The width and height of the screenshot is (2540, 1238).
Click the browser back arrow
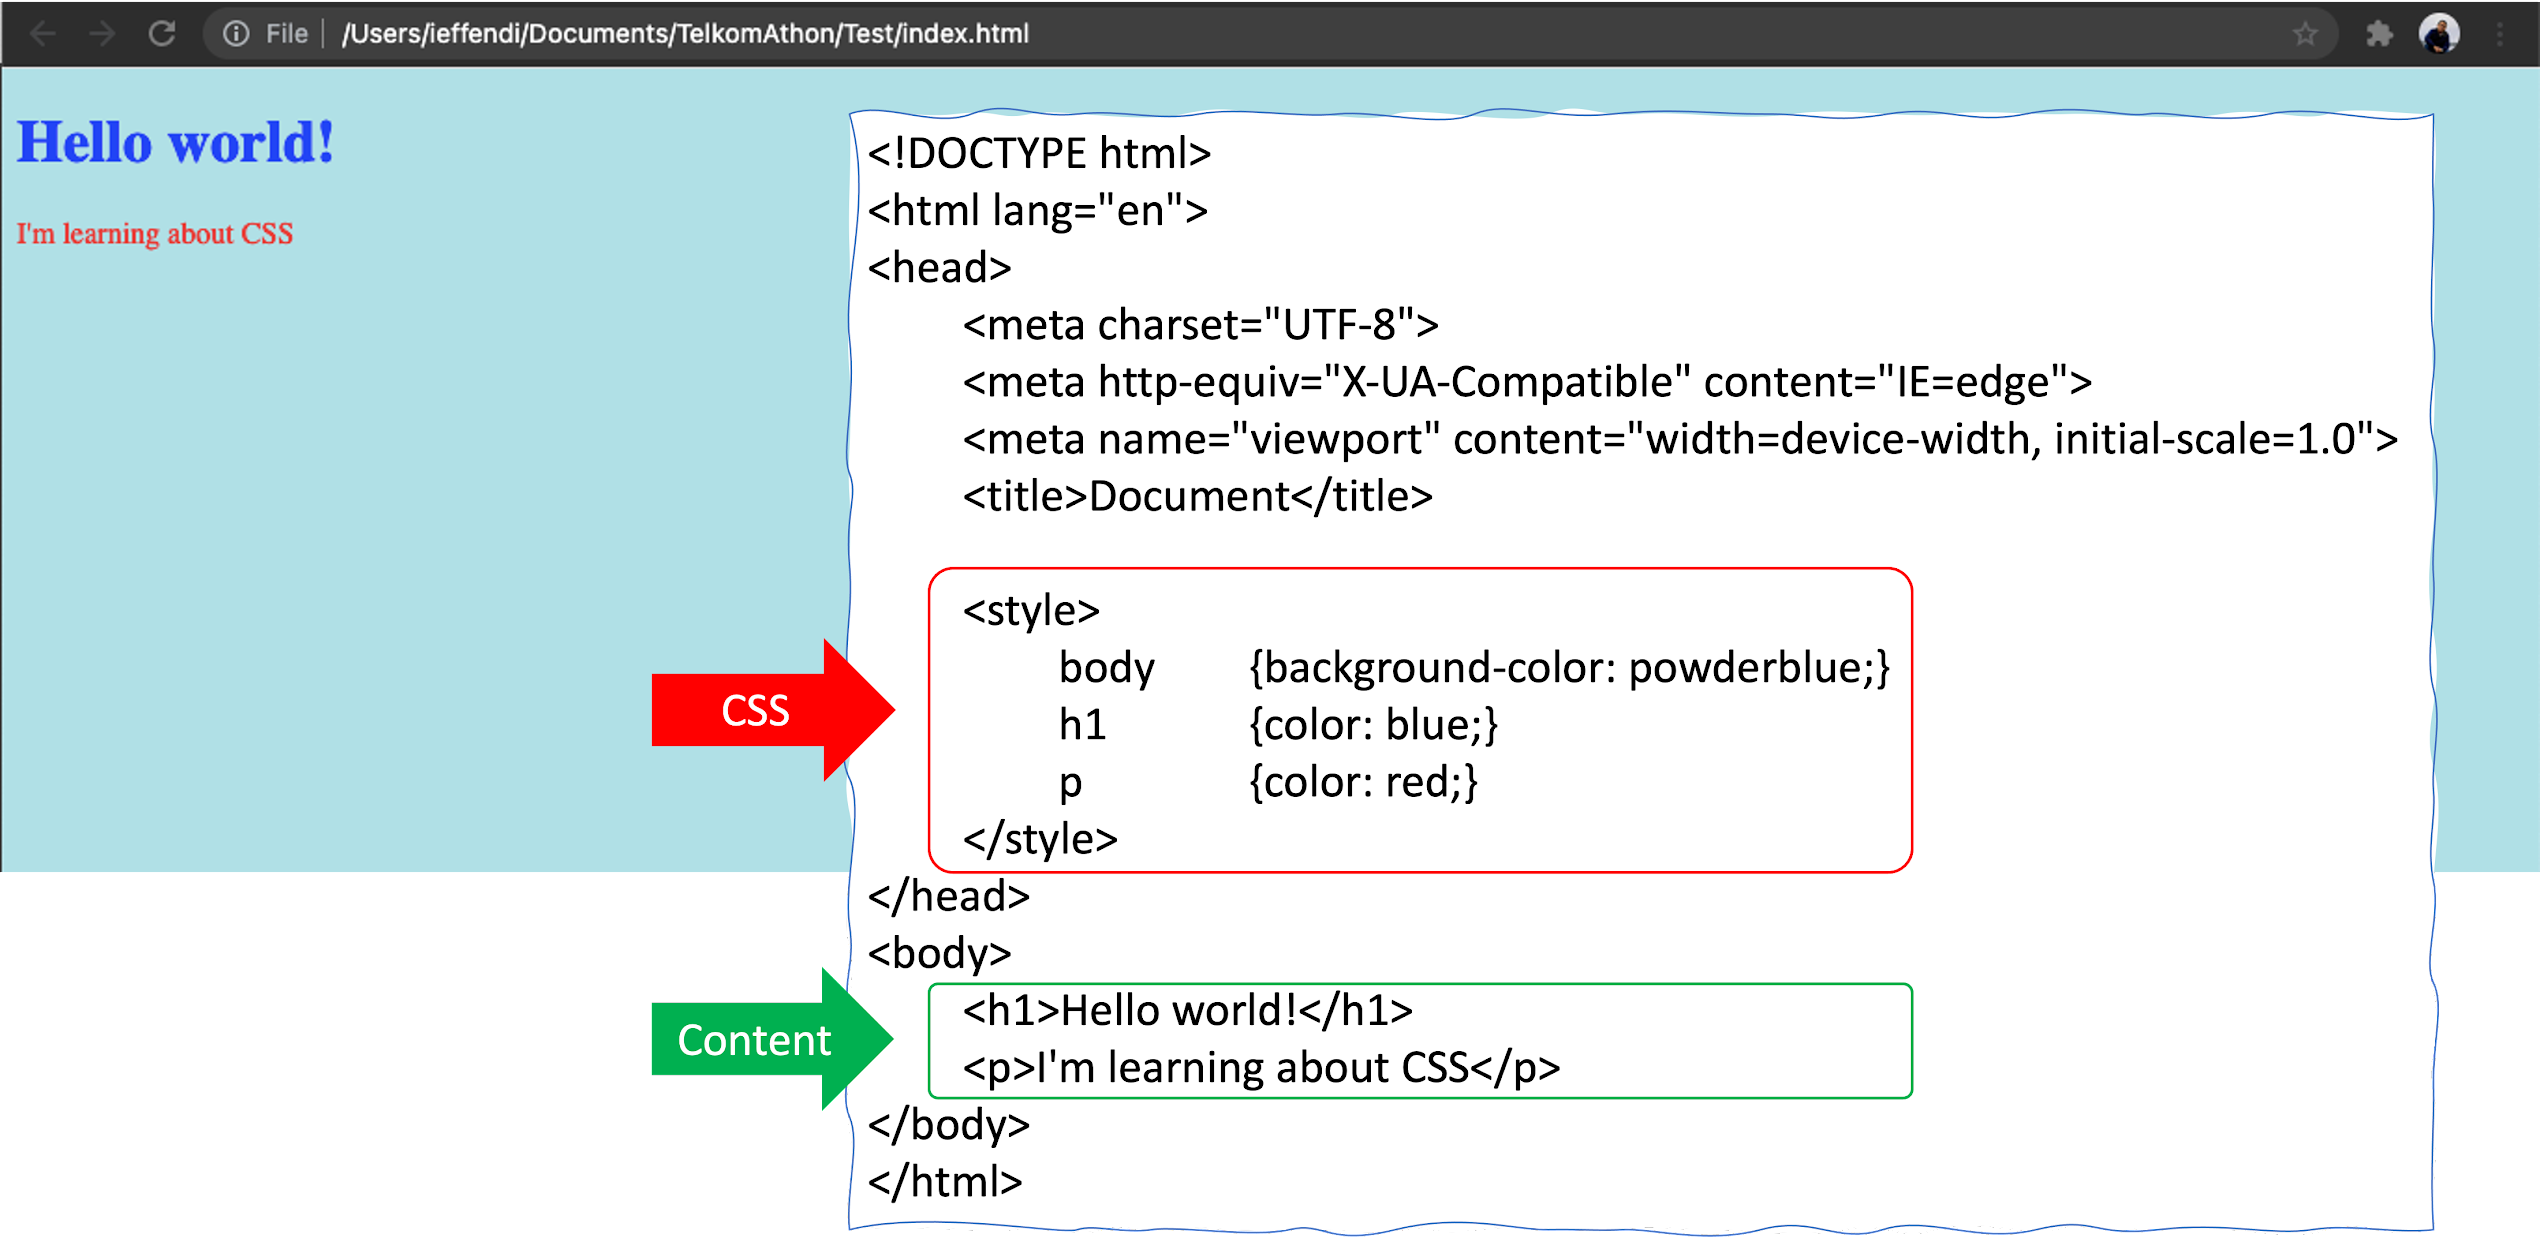43,34
